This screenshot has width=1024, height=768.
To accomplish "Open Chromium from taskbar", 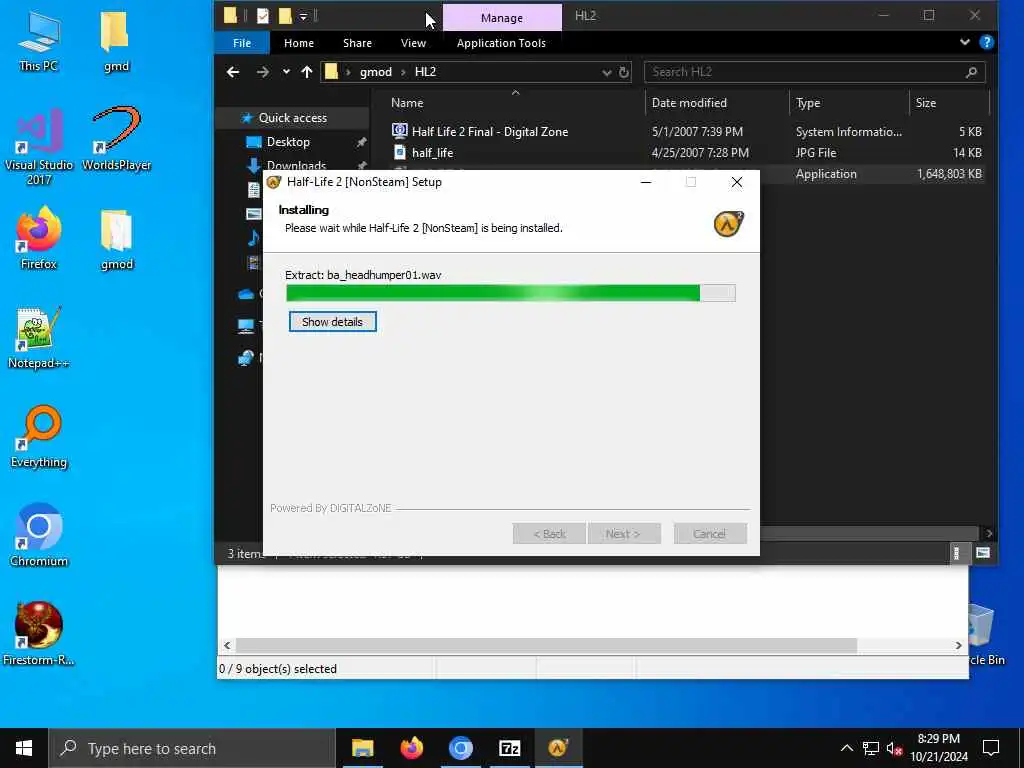I will tap(460, 748).
